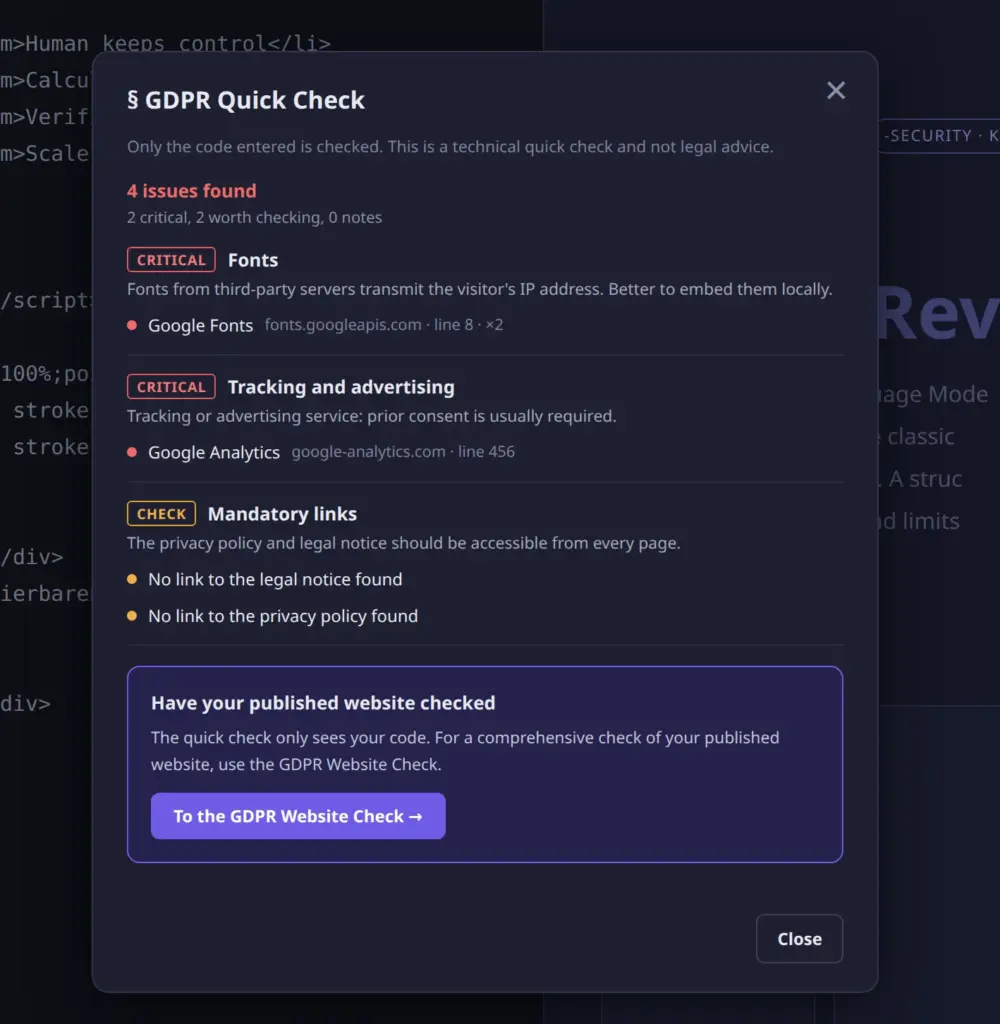Click the CRITICAL badge next to Tracking and advertising
This screenshot has height=1024, width=1000.
point(171,387)
